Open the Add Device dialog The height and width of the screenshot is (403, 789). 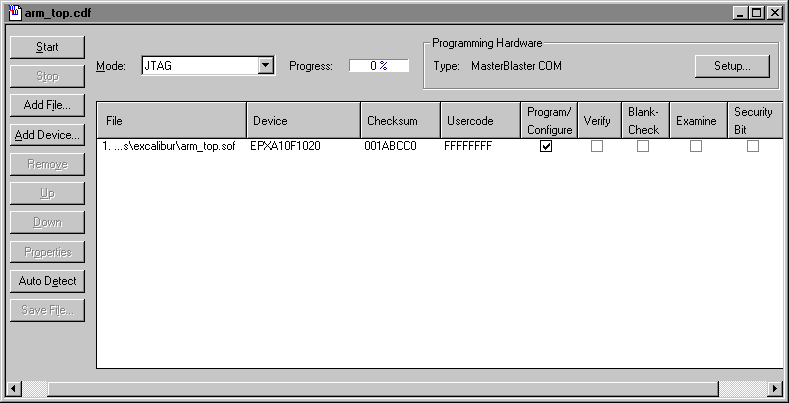point(47,134)
